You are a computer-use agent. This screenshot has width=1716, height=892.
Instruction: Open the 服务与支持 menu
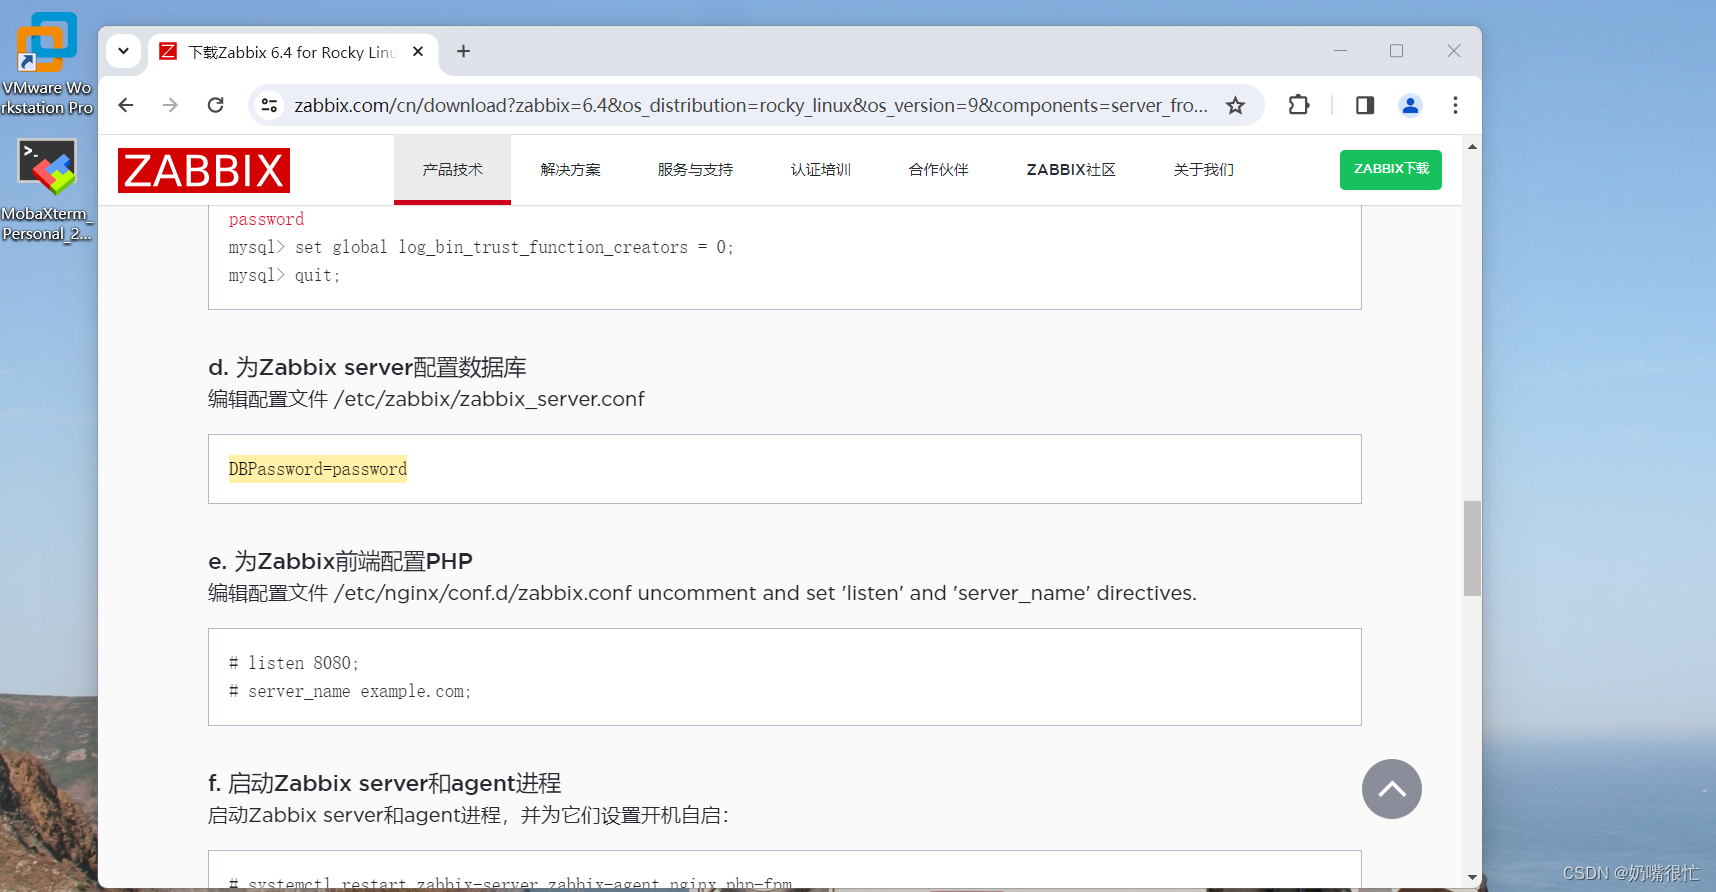(695, 170)
